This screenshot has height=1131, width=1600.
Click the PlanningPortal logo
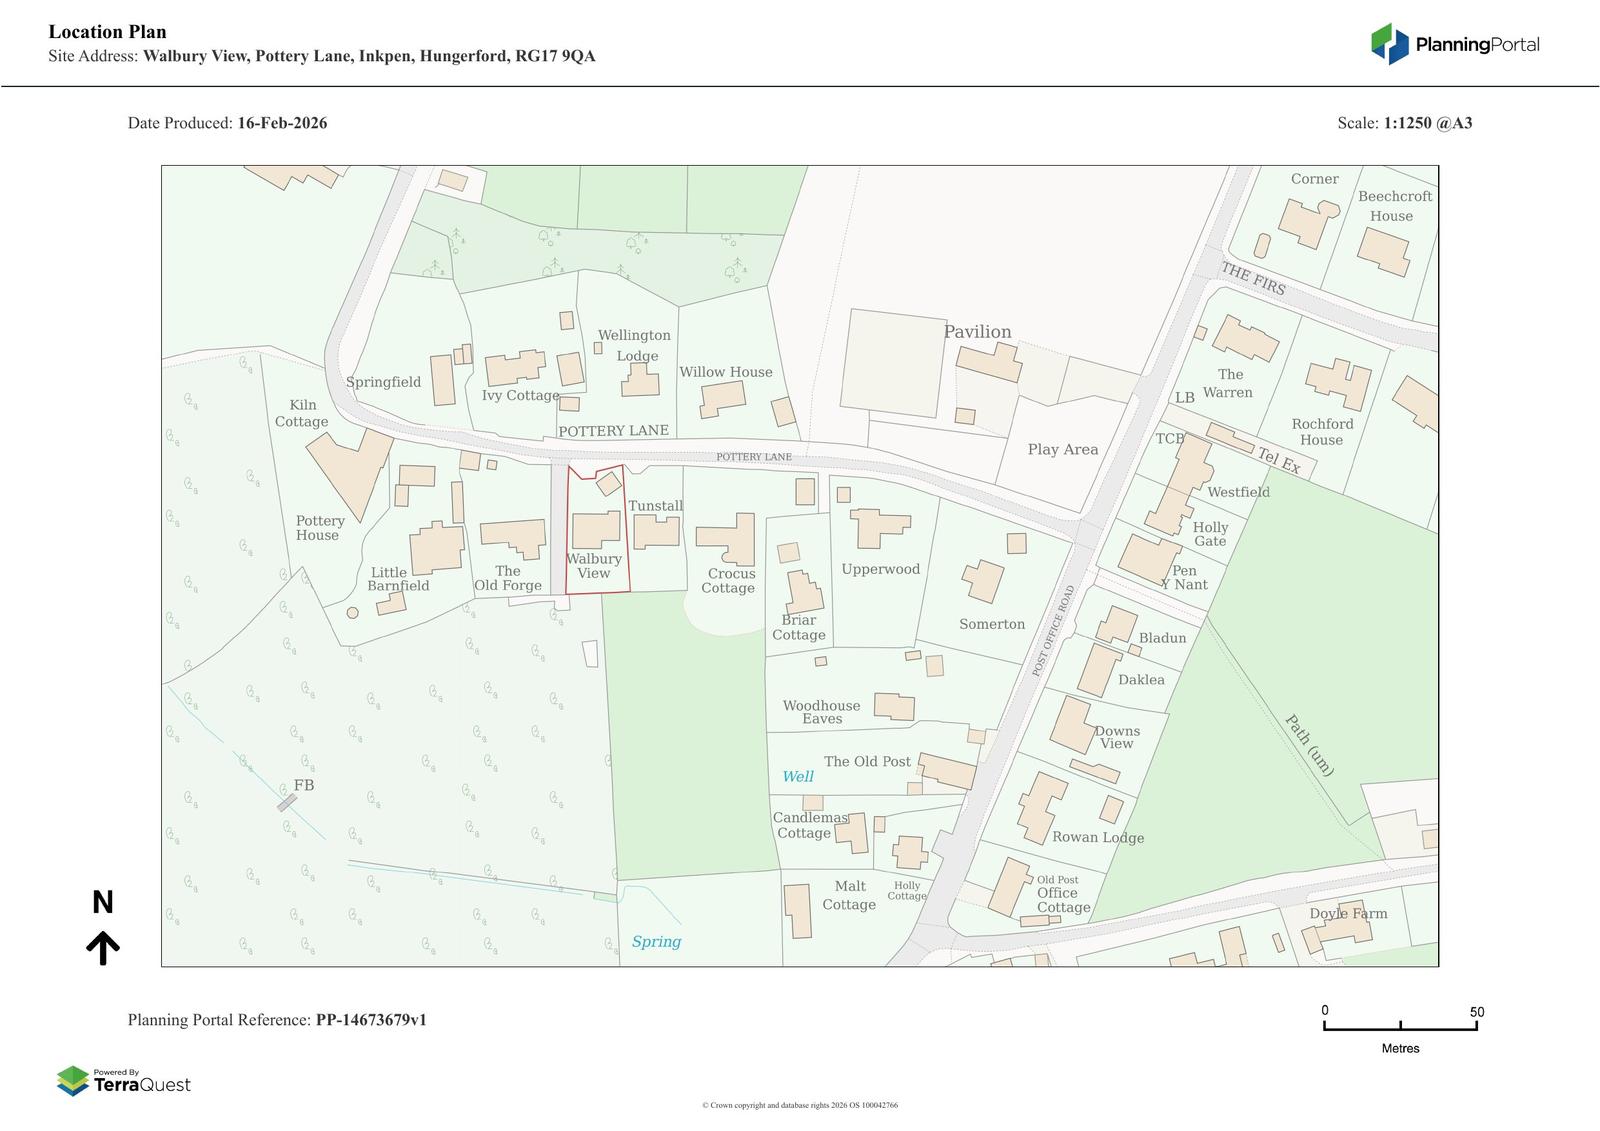tap(1454, 44)
